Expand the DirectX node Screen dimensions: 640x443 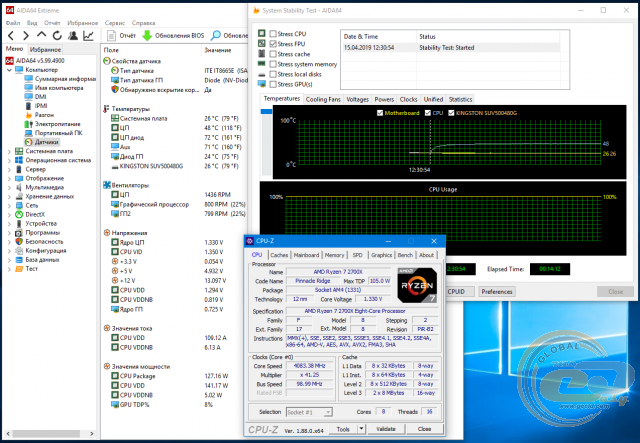pos(9,214)
